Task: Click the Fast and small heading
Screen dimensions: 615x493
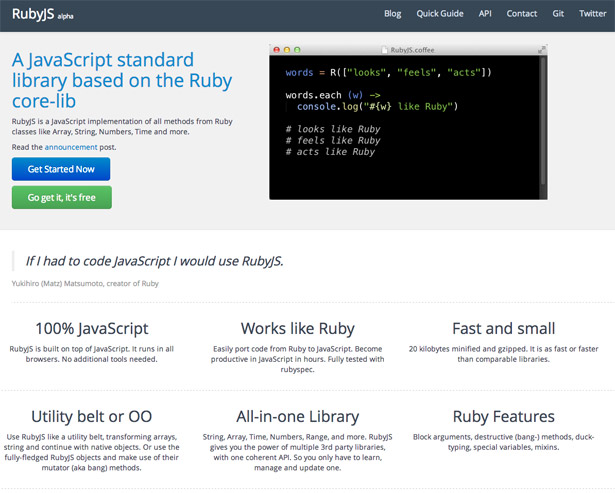Action: pyautogui.click(x=504, y=329)
